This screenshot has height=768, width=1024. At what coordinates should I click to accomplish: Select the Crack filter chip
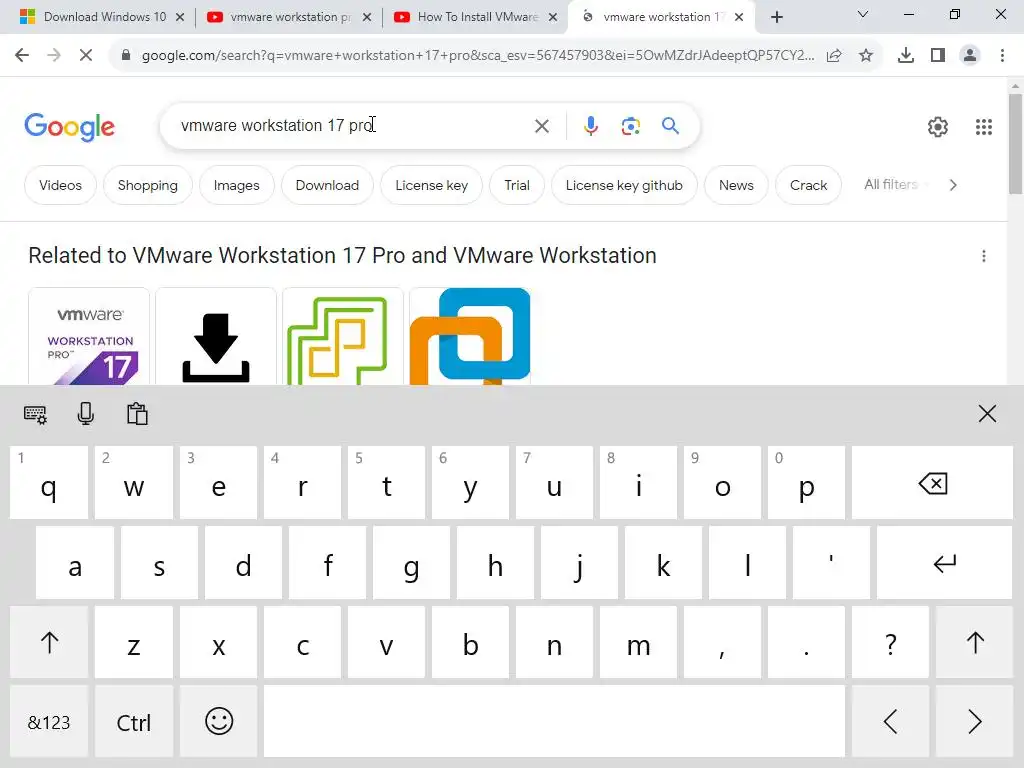pos(808,185)
